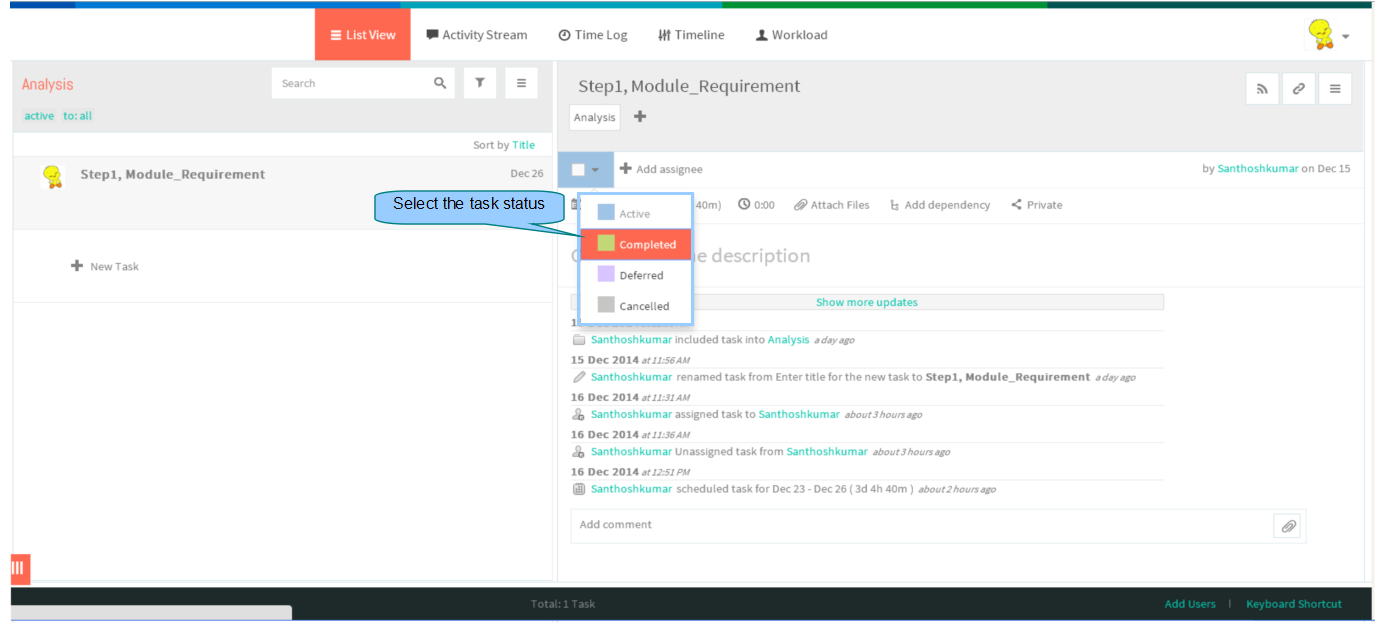The height and width of the screenshot is (630, 1379).
Task: Open the Time Log tab
Action: pos(592,35)
